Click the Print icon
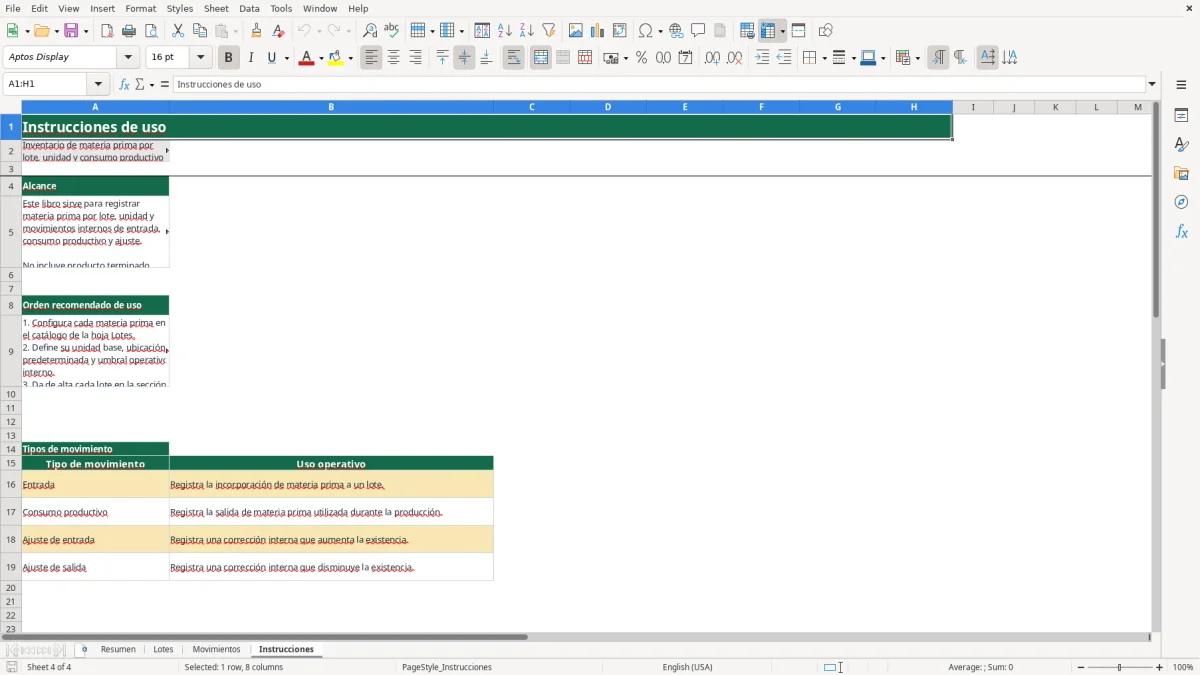This screenshot has width=1200, height=675. (x=129, y=31)
